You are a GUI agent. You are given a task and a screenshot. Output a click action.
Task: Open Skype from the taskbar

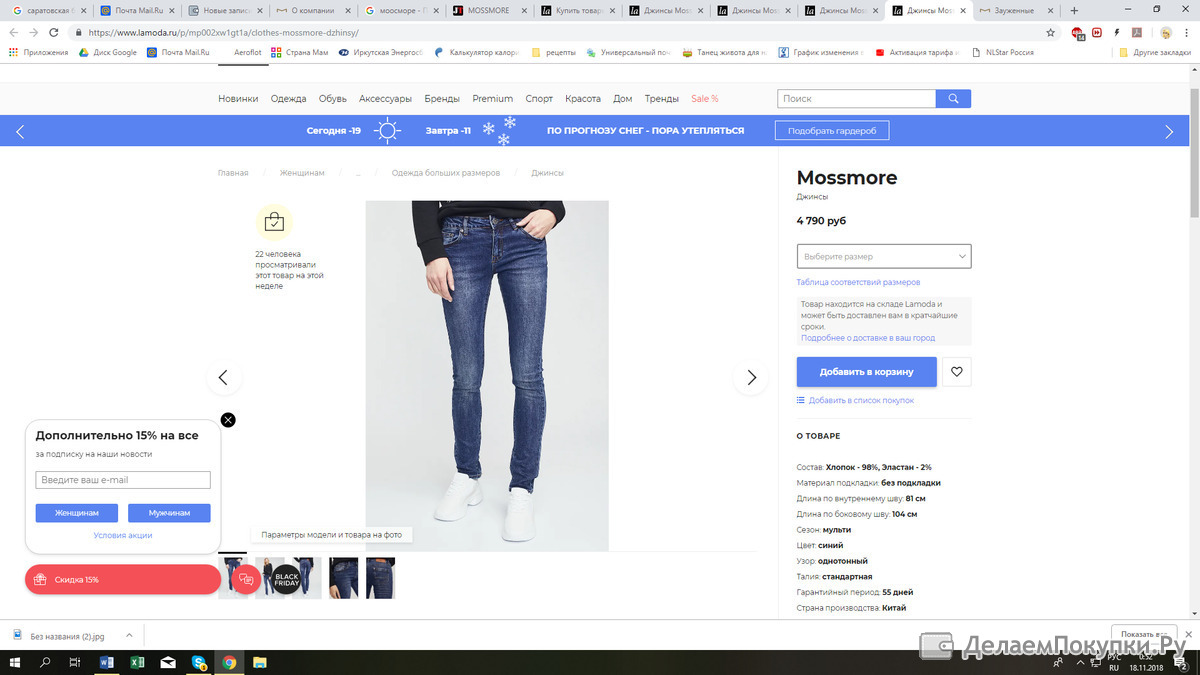(199, 662)
